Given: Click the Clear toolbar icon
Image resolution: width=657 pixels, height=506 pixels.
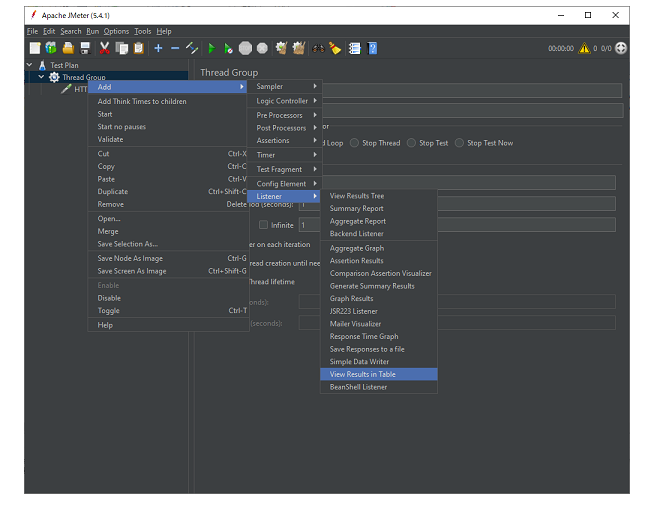Looking at the screenshot, I should click(x=281, y=48).
